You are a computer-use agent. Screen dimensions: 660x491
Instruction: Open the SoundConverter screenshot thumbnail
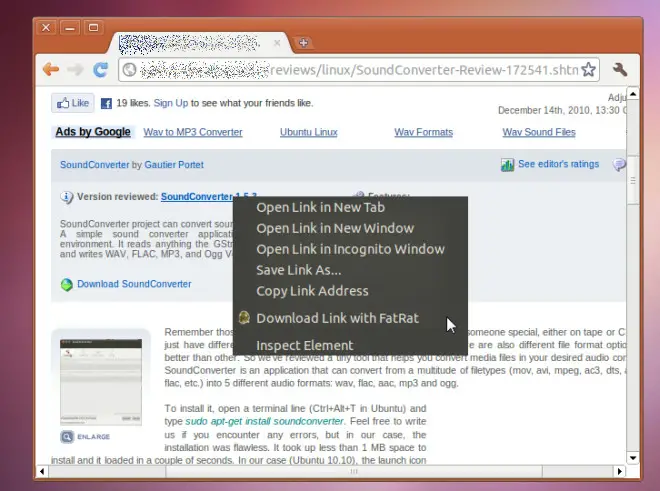(x=101, y=382)
